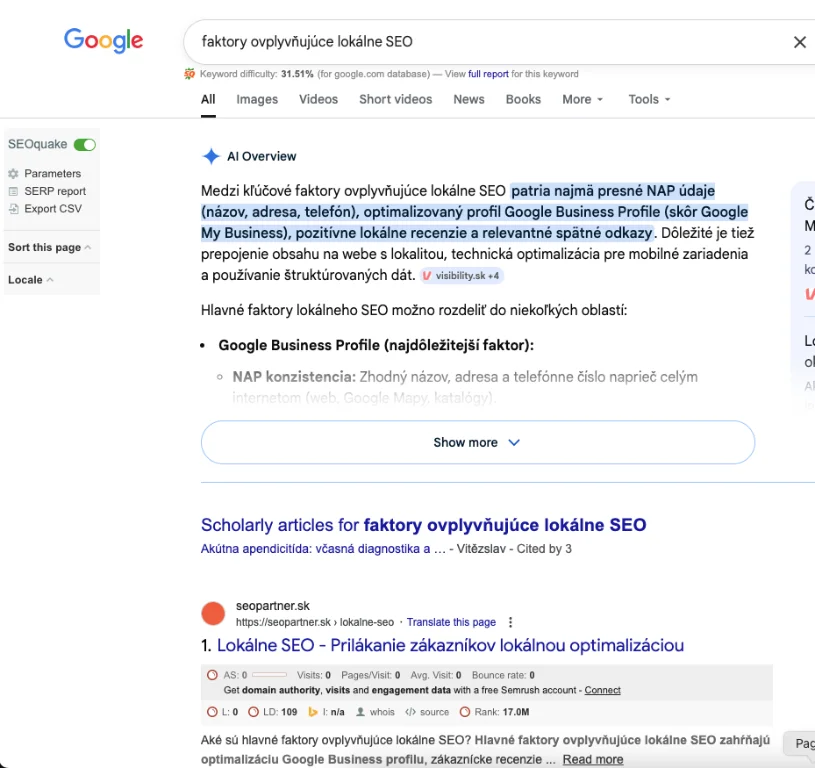
Task: Click the AI Overview sparkle icon
Action: click(211, 156)
